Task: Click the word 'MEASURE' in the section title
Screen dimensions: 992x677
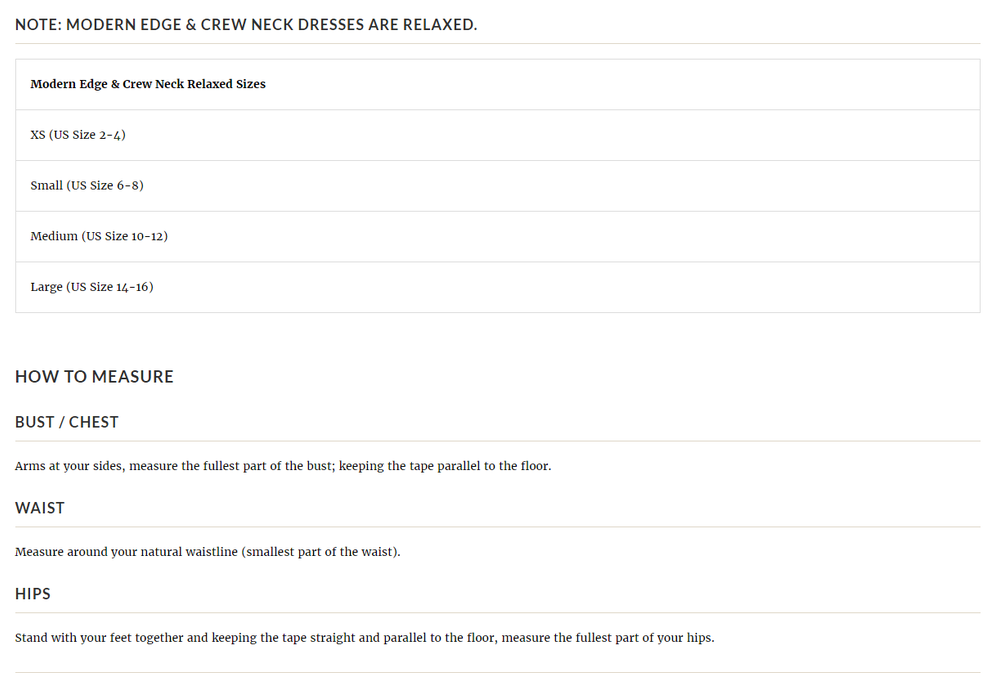Action: (x=132, y=377)
